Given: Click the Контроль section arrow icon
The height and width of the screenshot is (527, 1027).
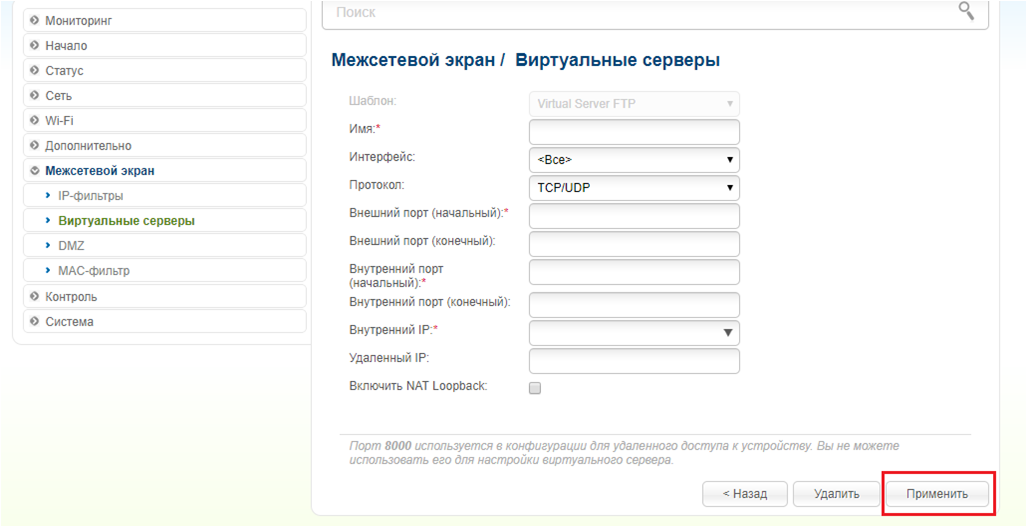Looking at the screenshot, I should 34,297.
